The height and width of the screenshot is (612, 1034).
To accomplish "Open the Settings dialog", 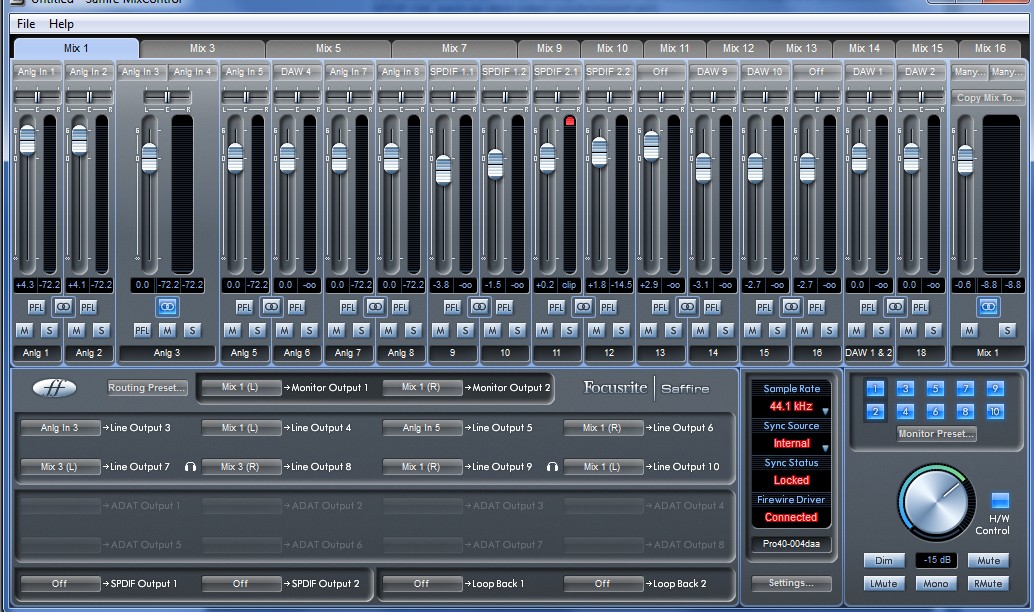I will point(791,583).
